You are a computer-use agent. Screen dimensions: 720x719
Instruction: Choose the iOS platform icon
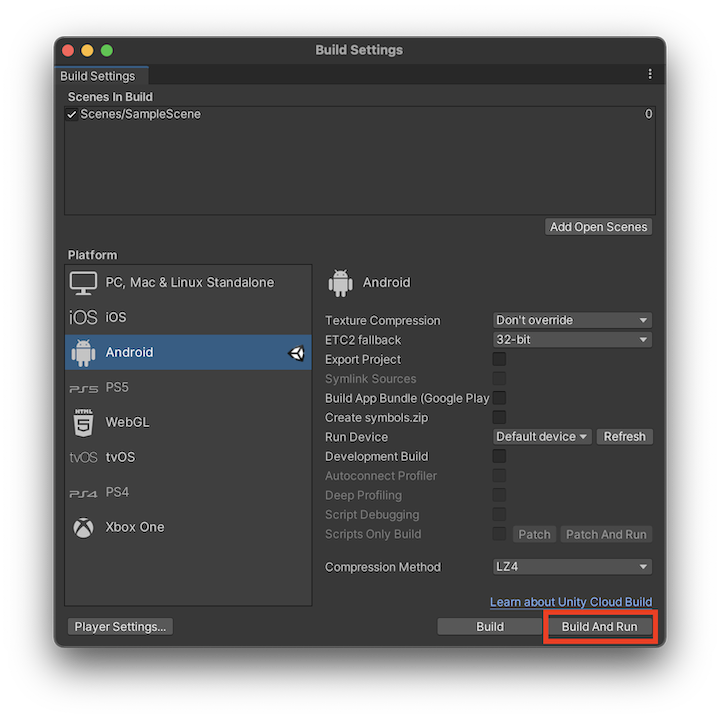(83, 318)
